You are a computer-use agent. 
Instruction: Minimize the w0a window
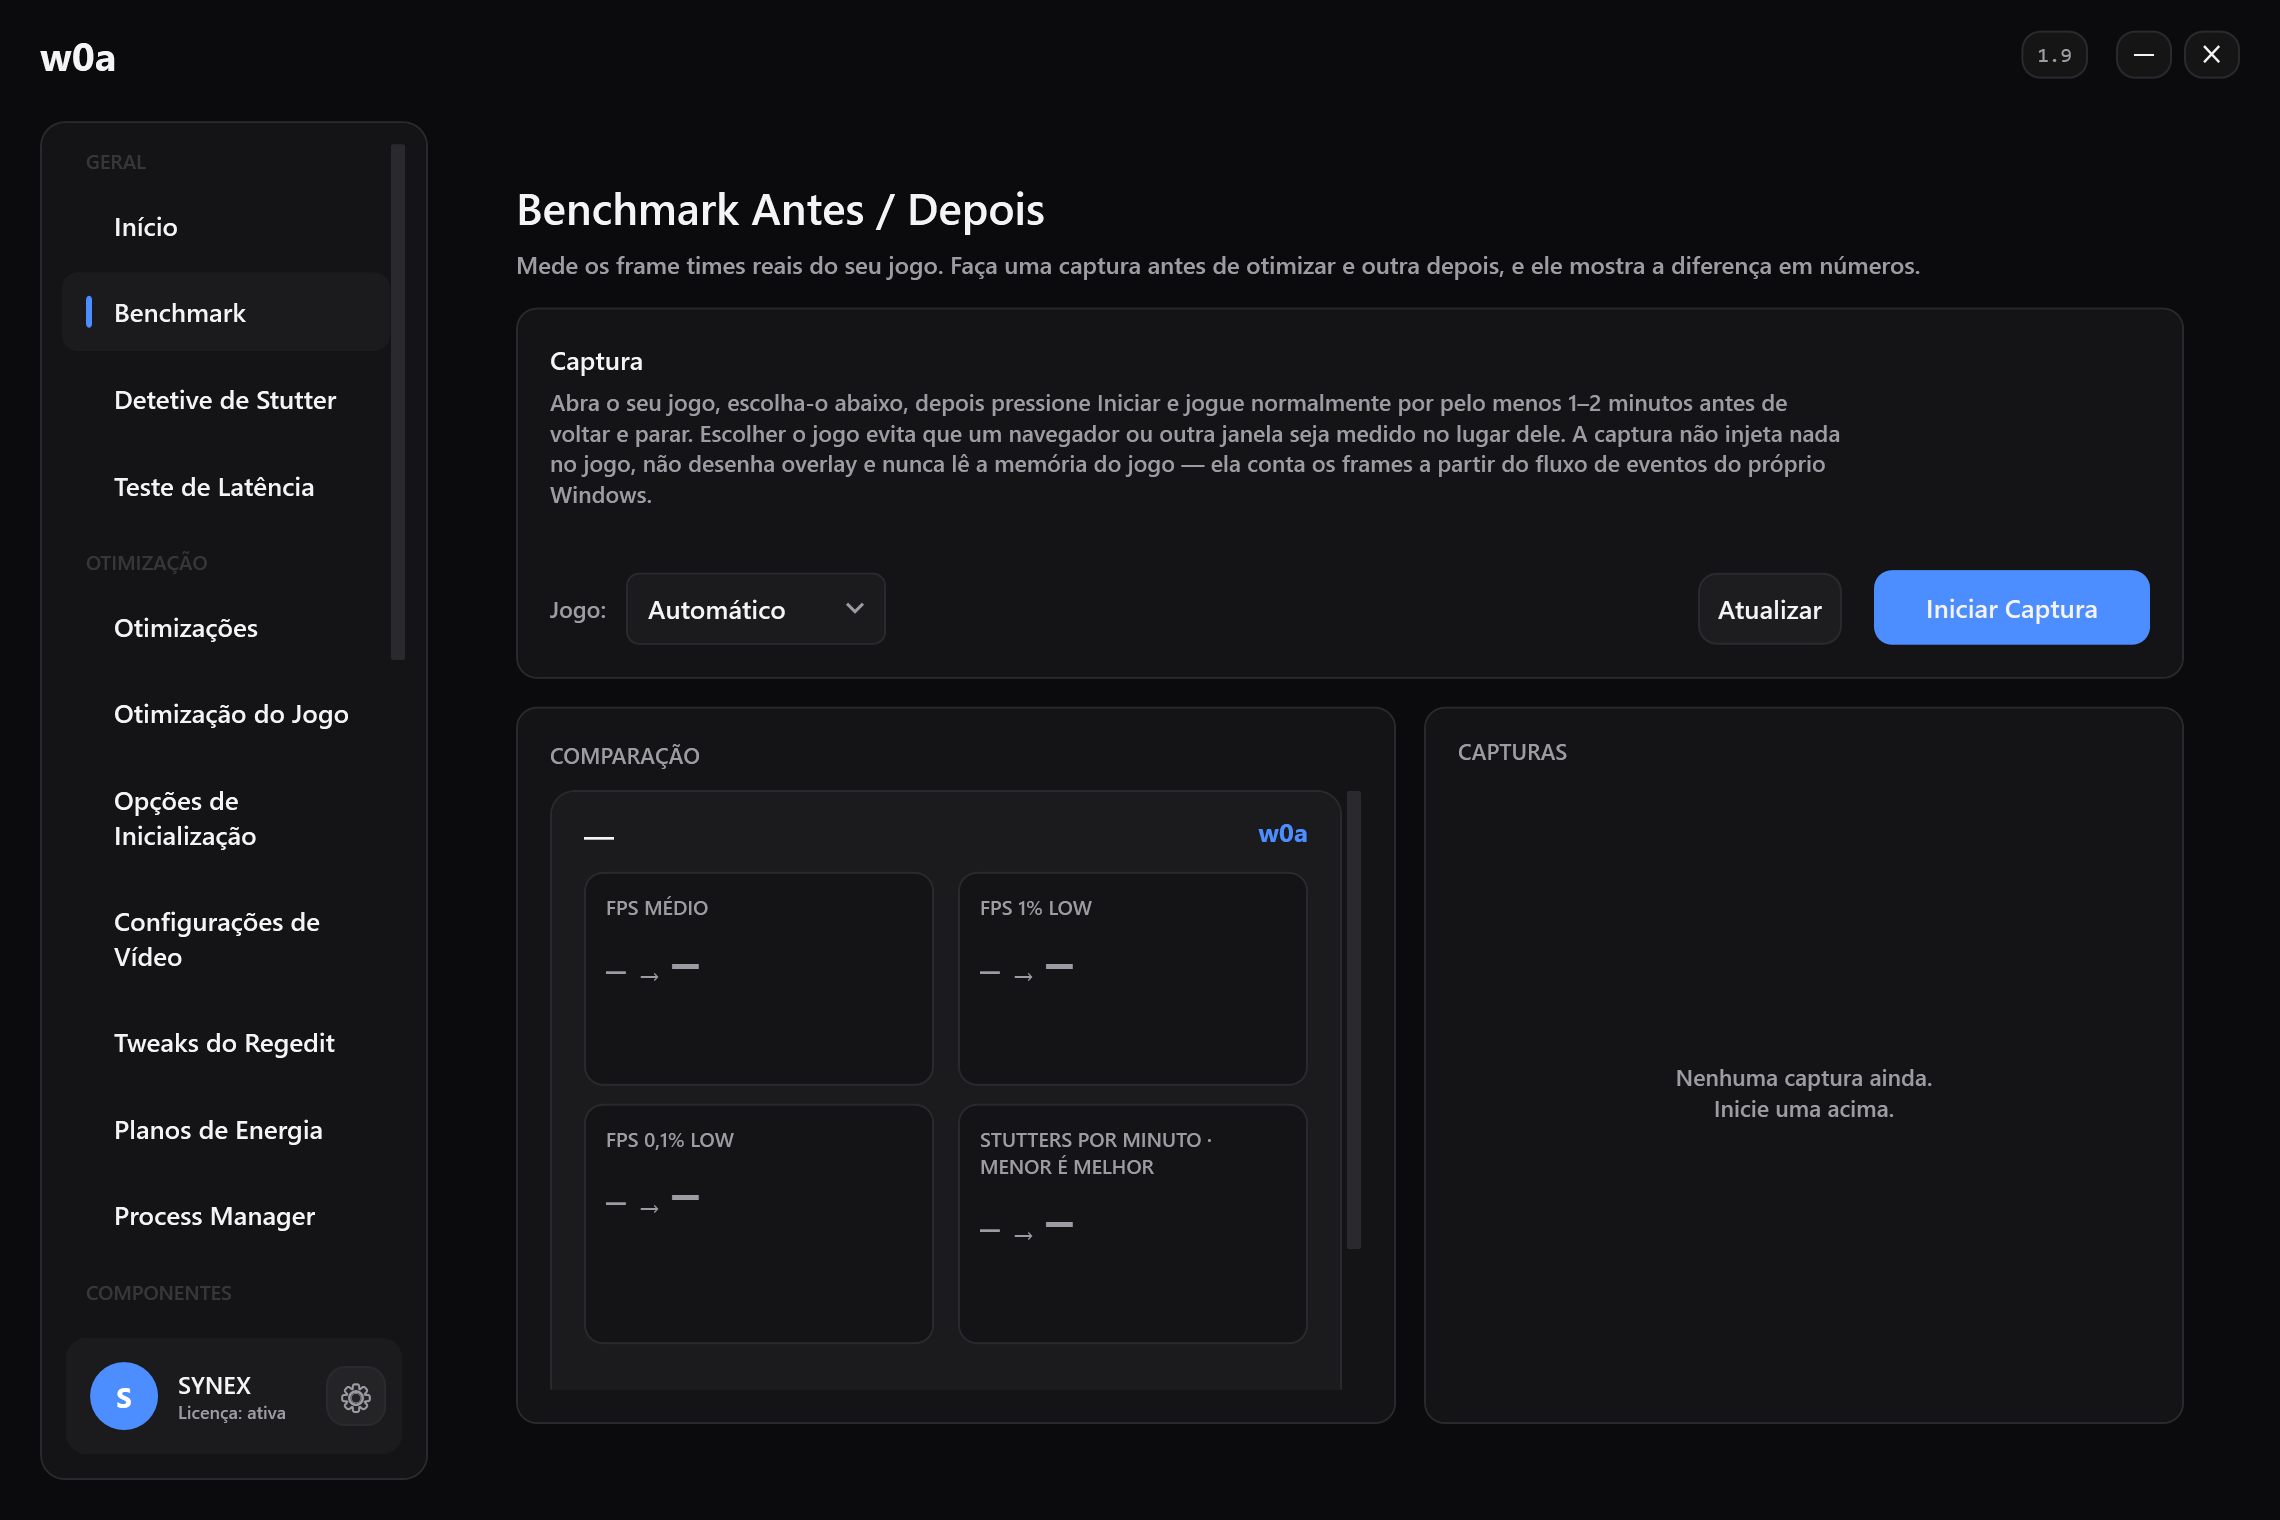click(x=2143, y=55)
